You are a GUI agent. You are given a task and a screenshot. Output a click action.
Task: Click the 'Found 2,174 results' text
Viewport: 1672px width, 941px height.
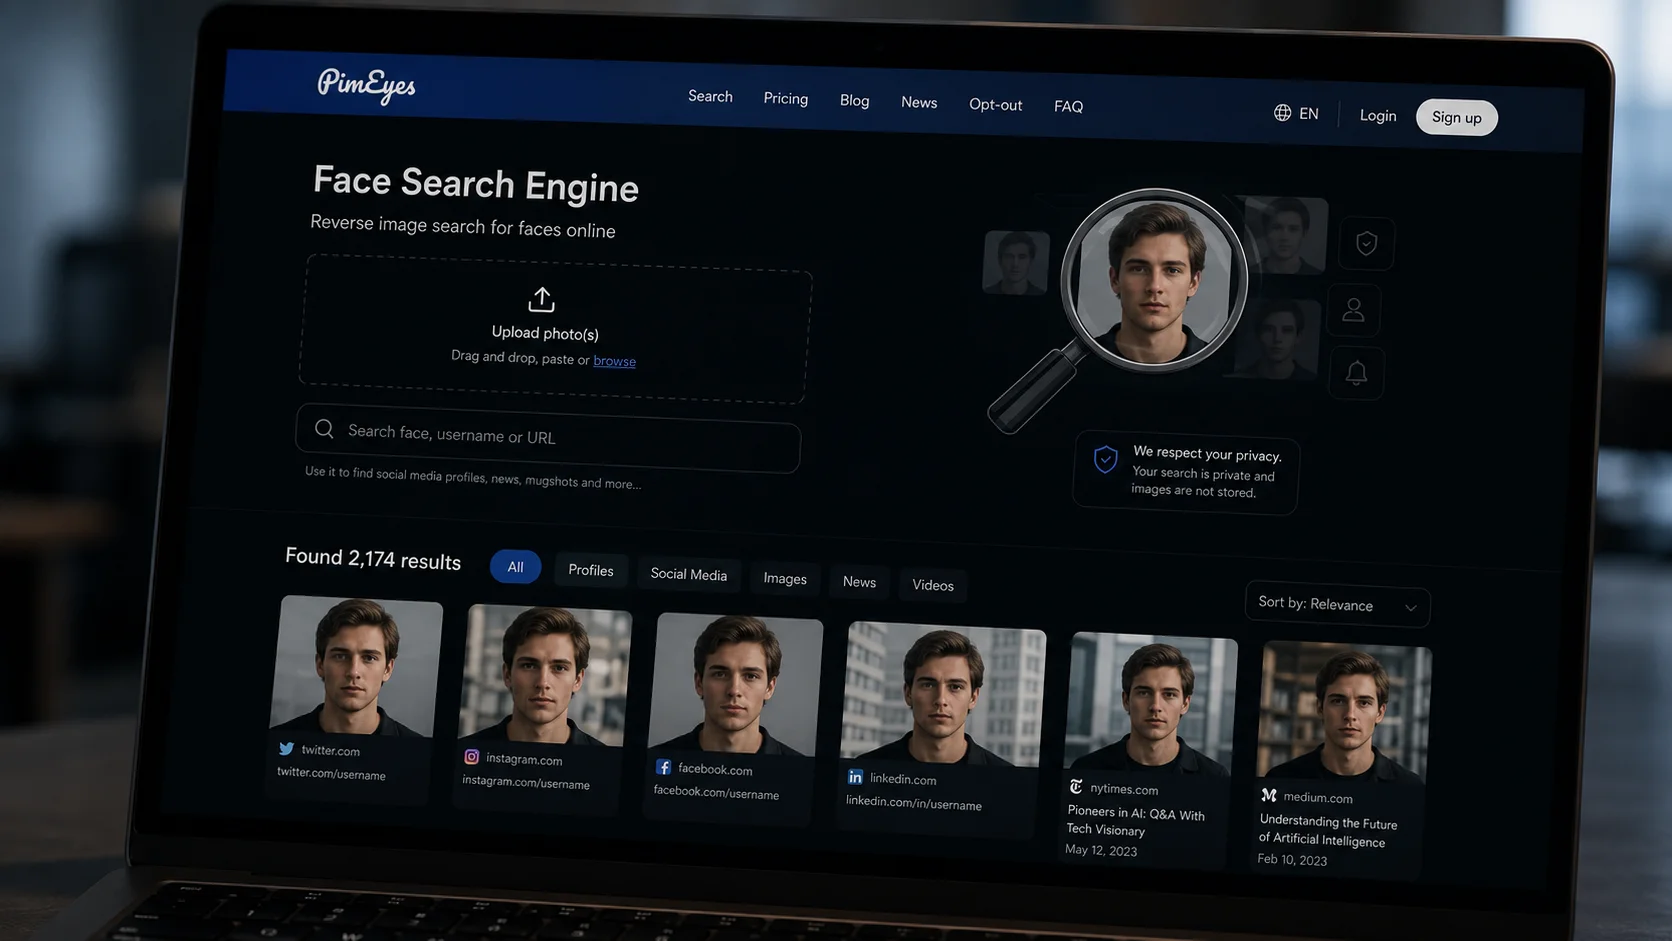[x=373, y=559]
